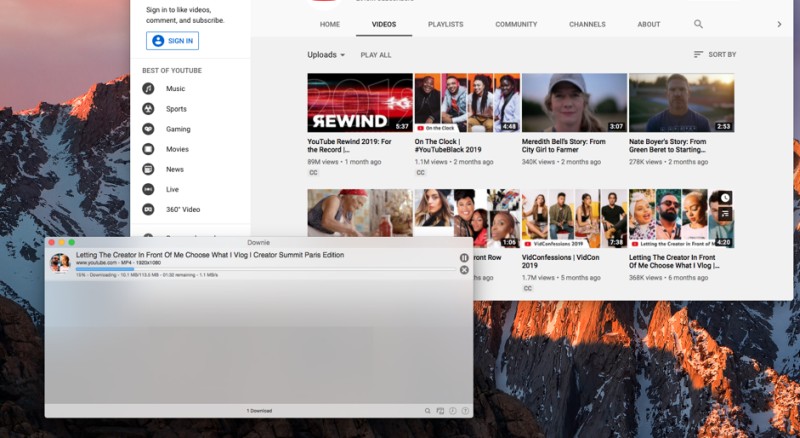The height and width of the screenshot is (438, 800).
Task: Click the BEST OF YOUTUBE heading
Action: (172, 70)
